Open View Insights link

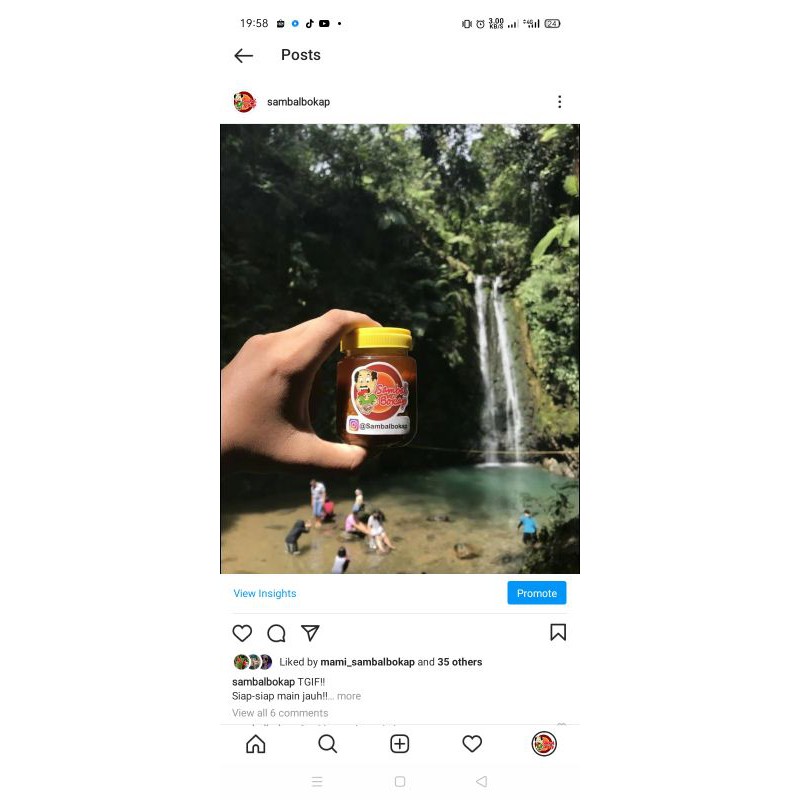click(x=265, y=593)
